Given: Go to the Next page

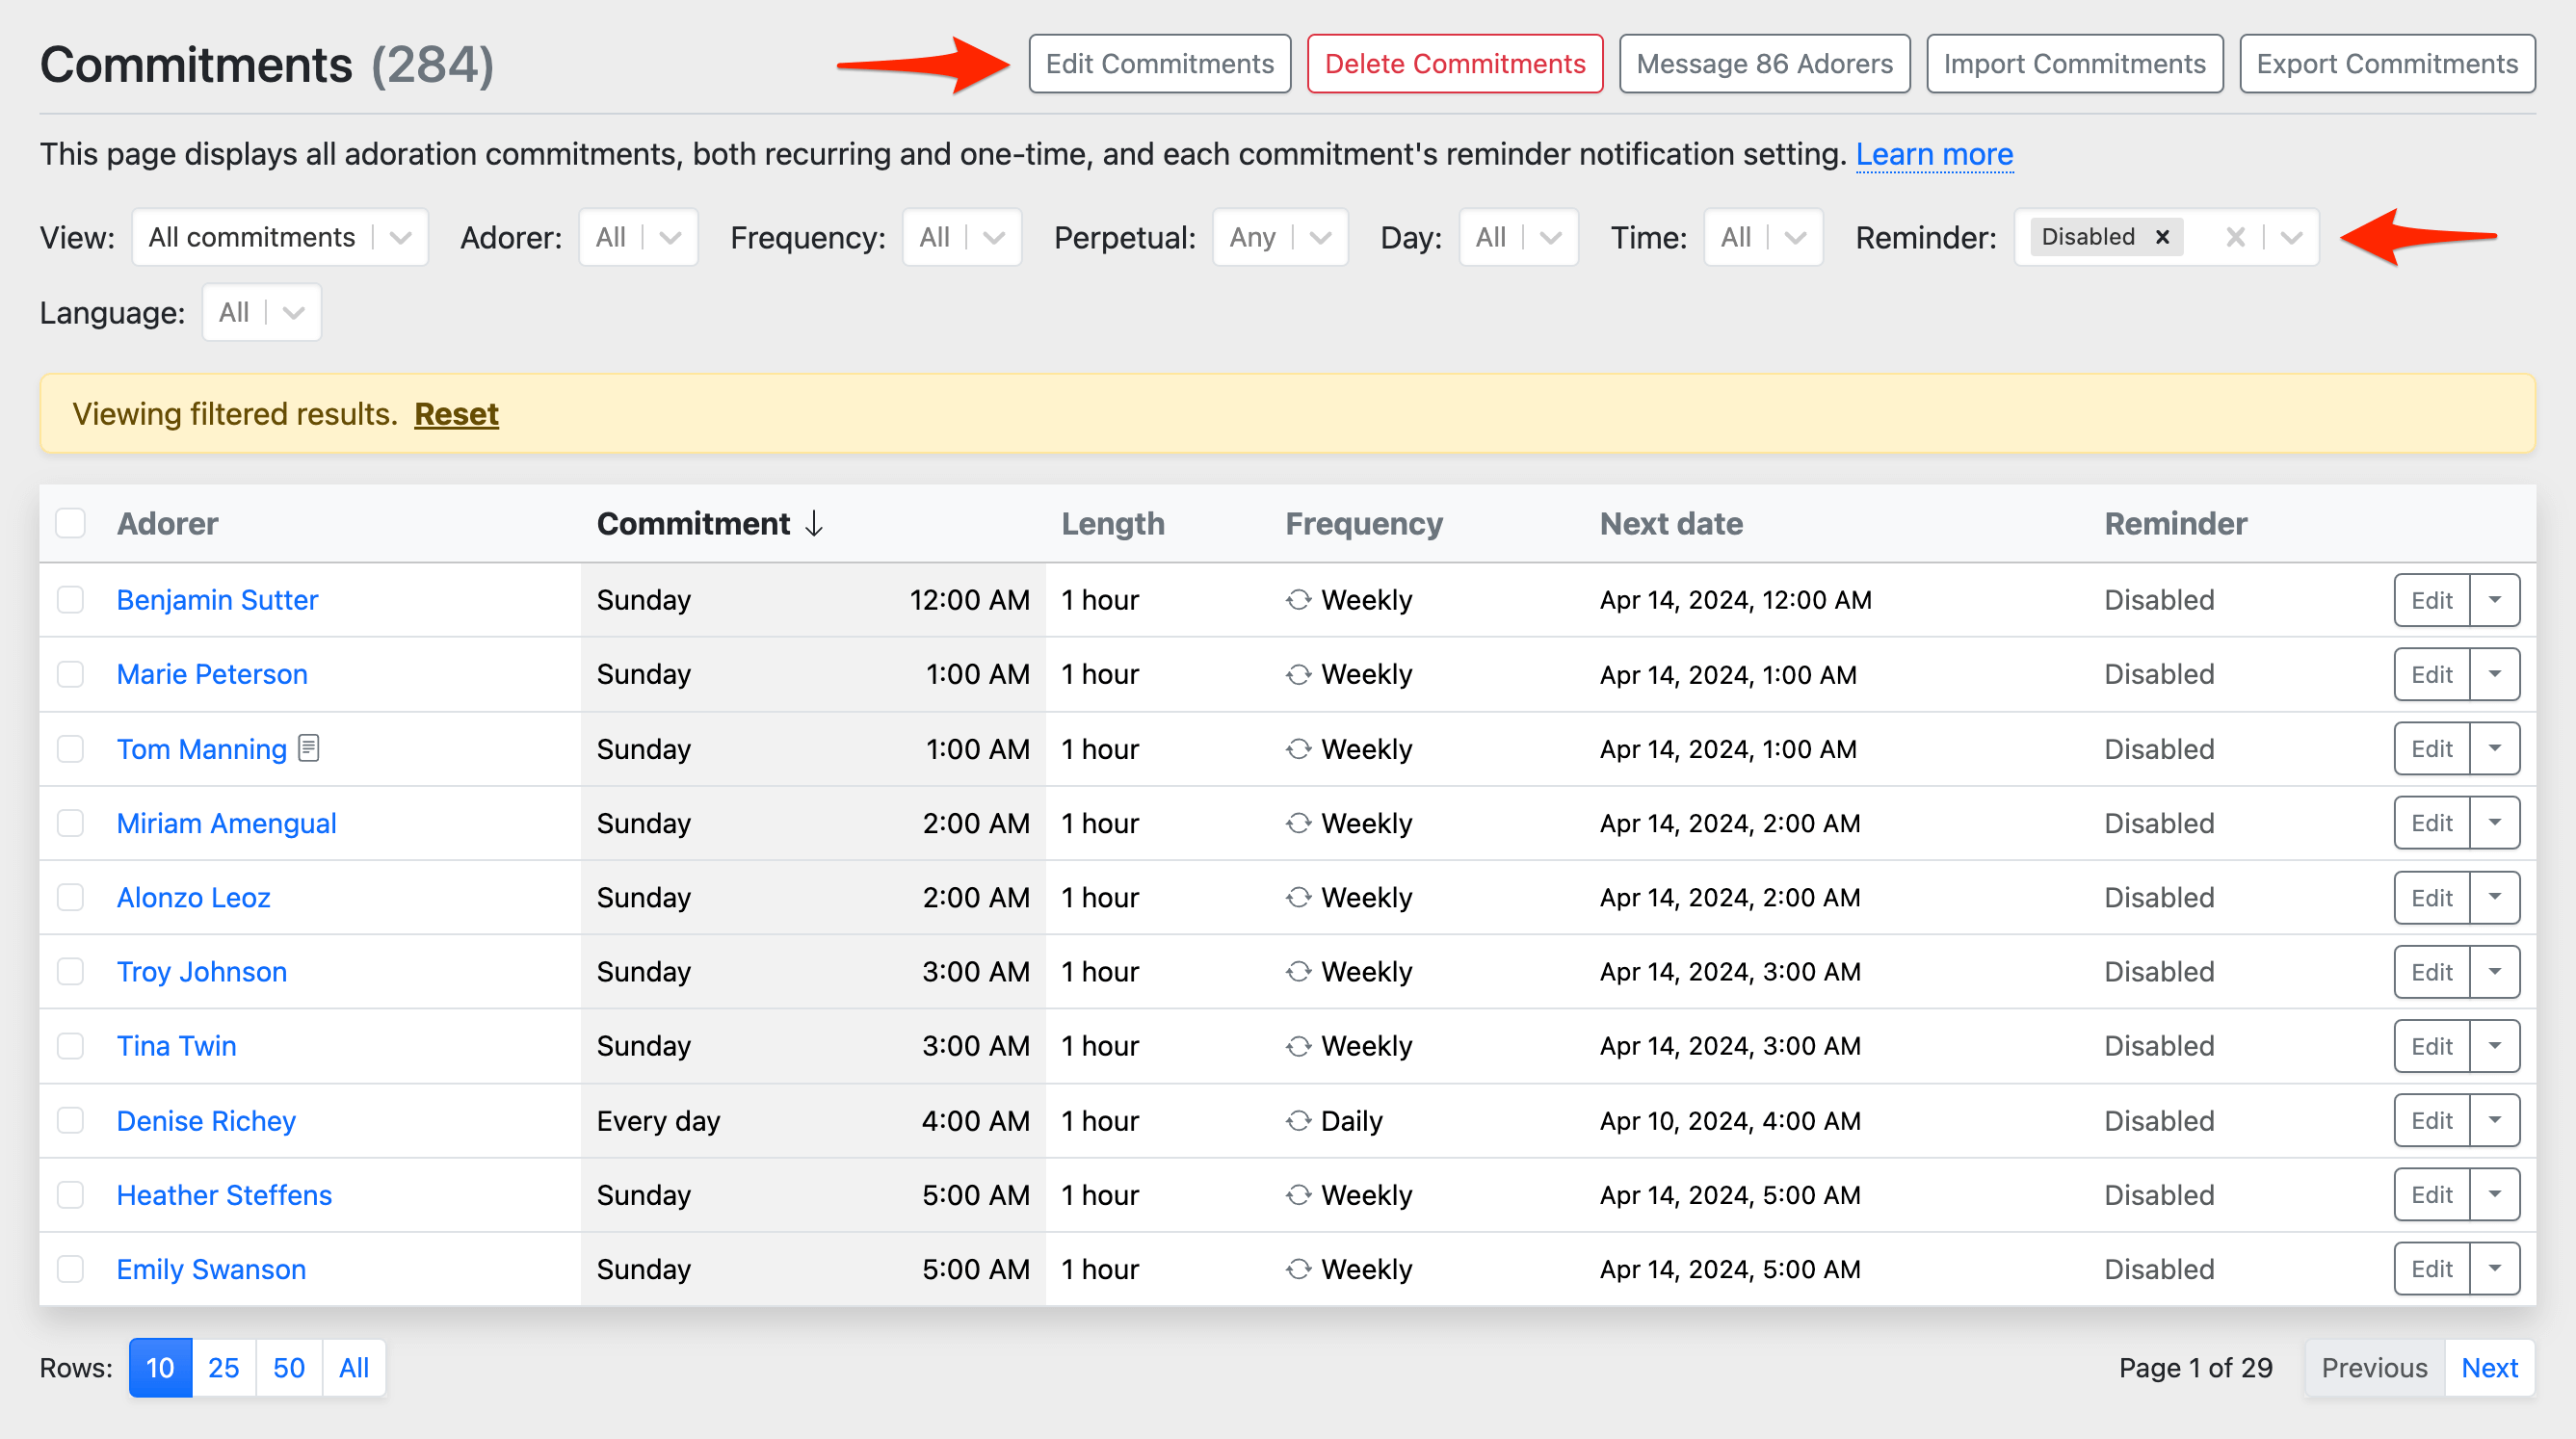Looking at the screenshot, I should 2488,1367.
